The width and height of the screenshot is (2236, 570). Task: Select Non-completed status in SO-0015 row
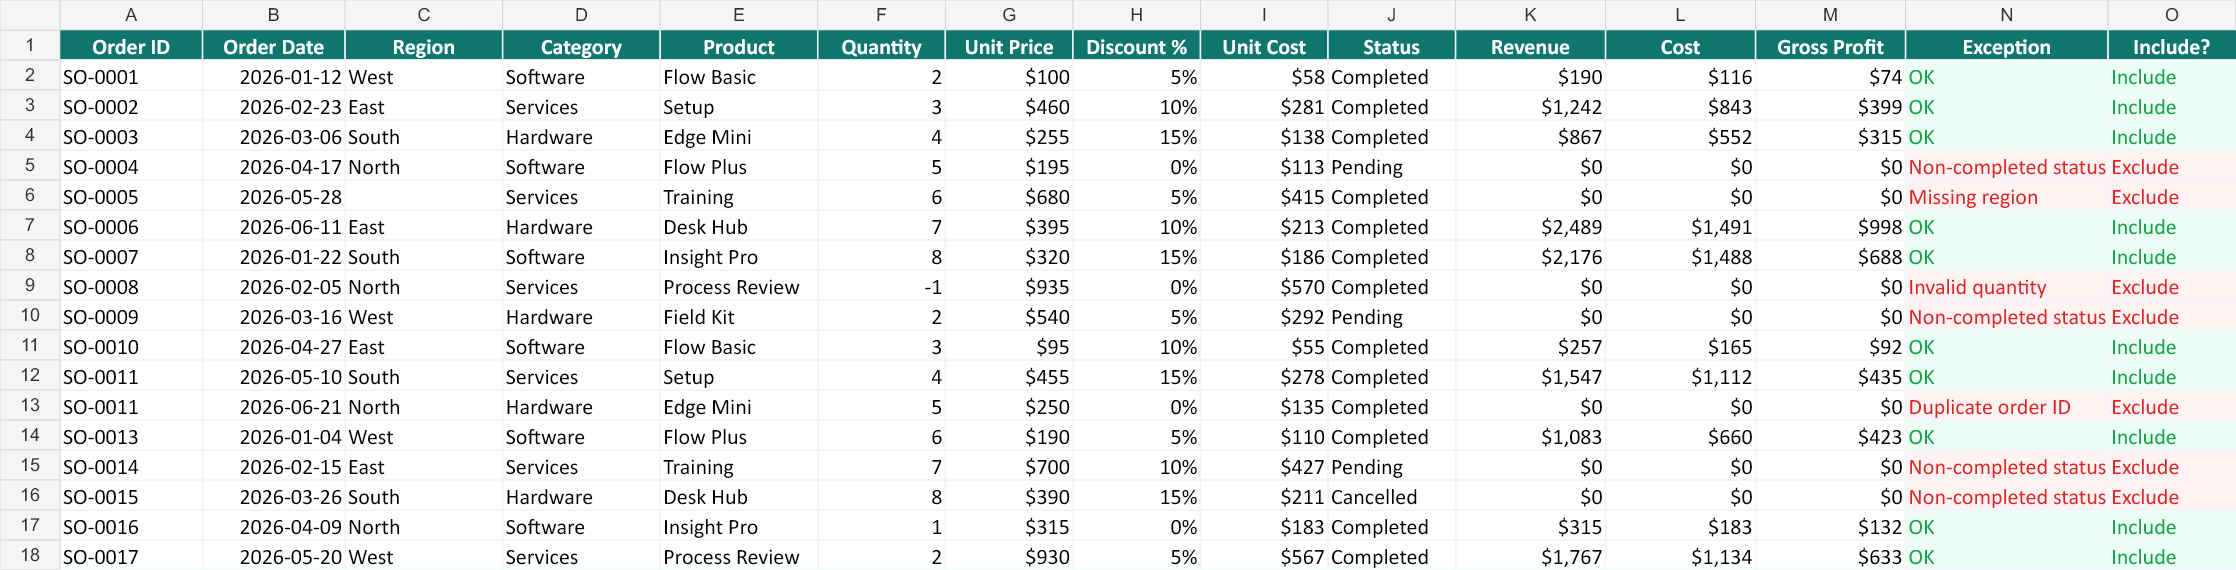click(2006, 496)
